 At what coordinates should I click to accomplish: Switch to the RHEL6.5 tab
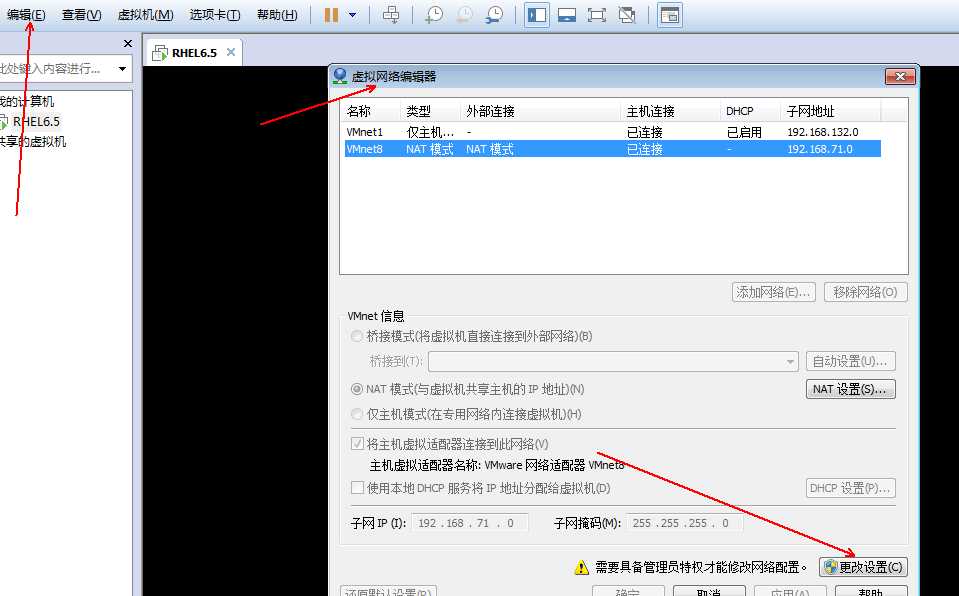(194, 53)
